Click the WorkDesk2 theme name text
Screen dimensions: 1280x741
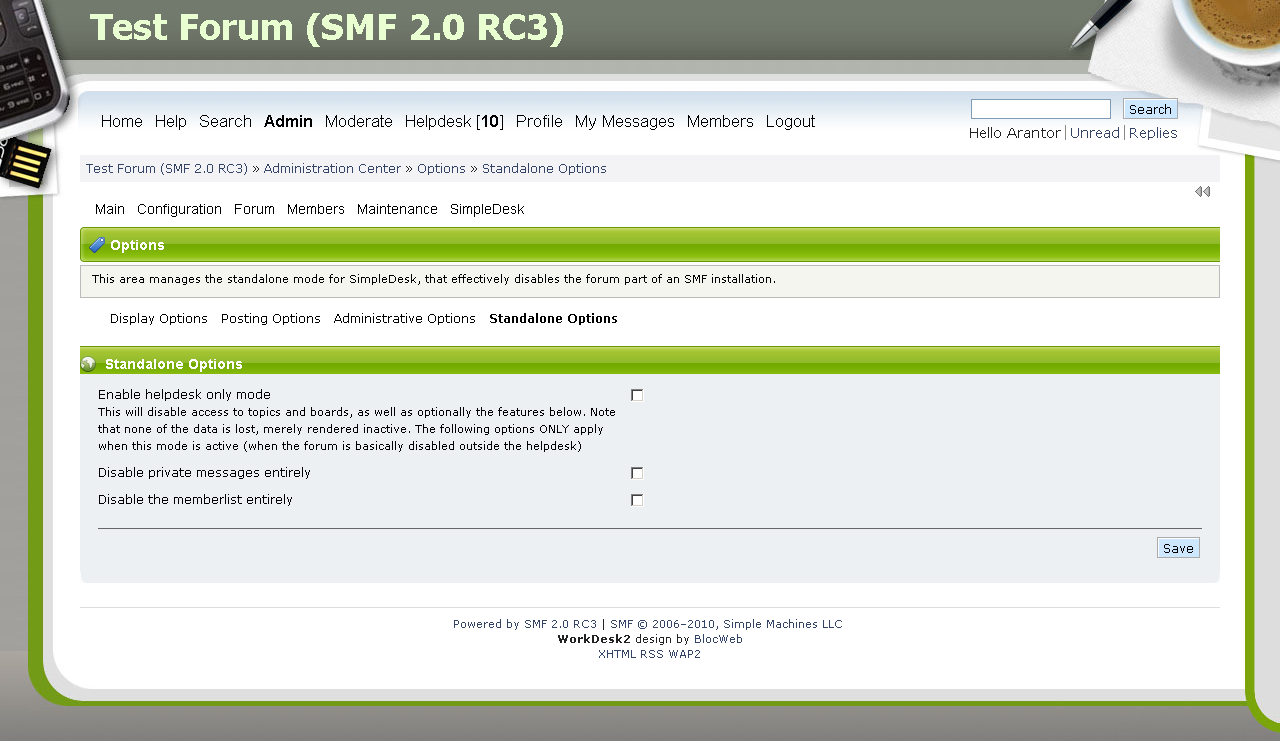(594, 639)
